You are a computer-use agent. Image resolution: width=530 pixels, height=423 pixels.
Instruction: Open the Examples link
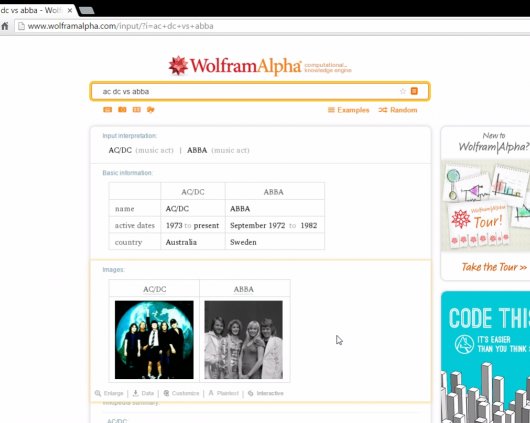[348, 110]
